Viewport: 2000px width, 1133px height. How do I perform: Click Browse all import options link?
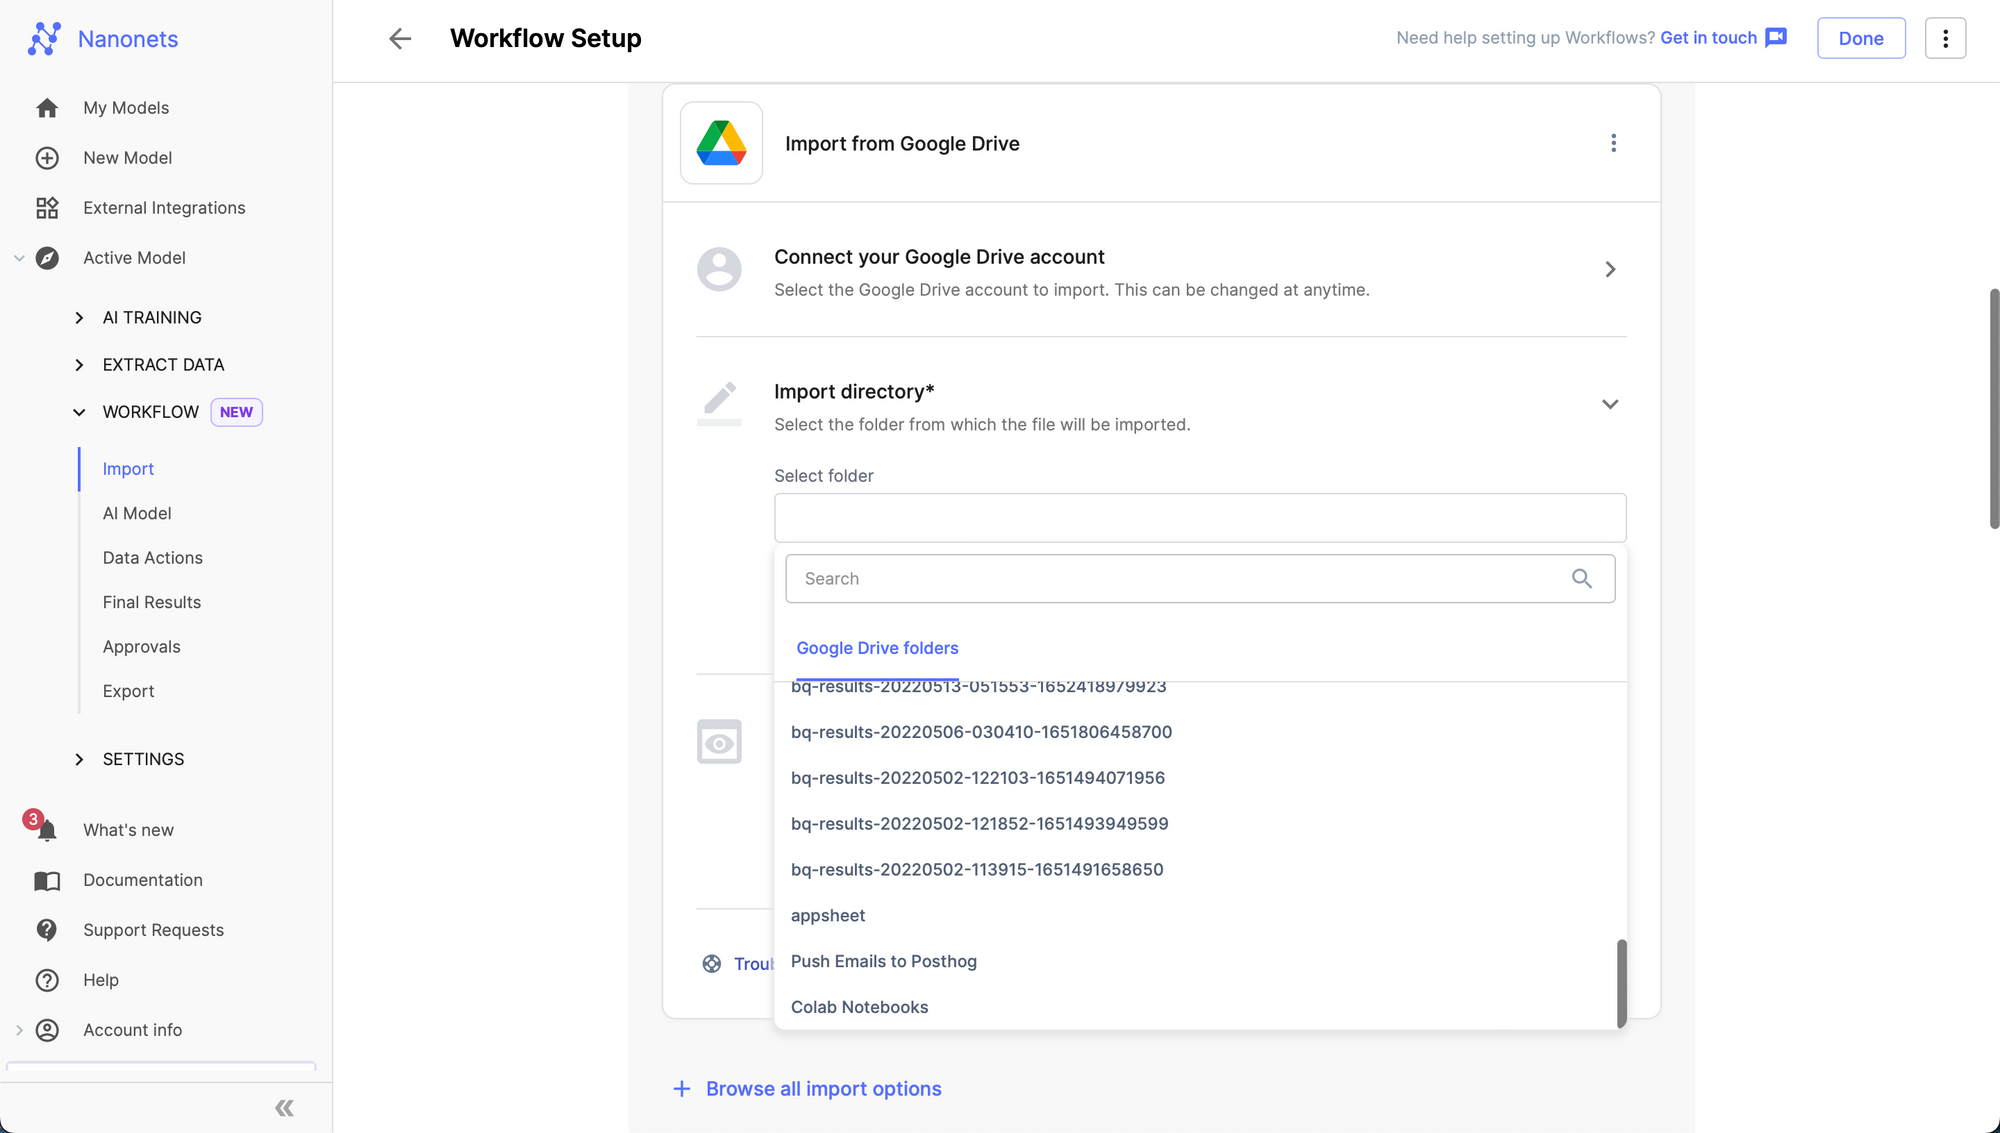coord(823,1089)
